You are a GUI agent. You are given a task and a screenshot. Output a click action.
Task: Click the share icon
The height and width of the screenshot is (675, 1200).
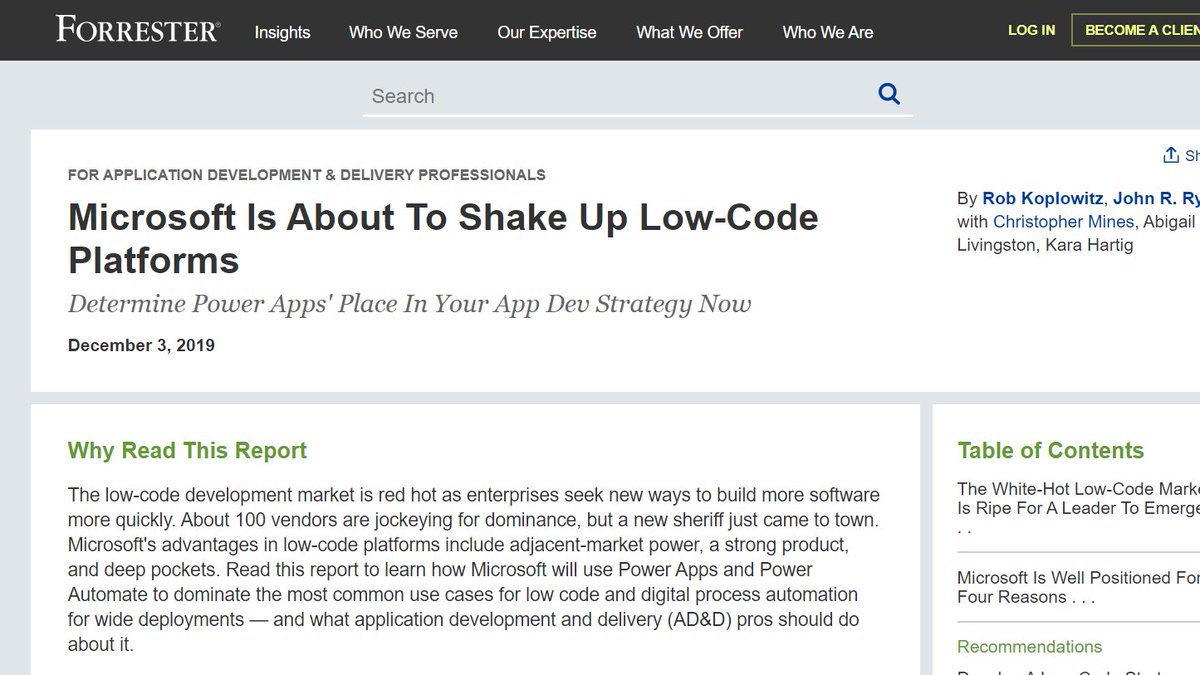point(1171,155)
